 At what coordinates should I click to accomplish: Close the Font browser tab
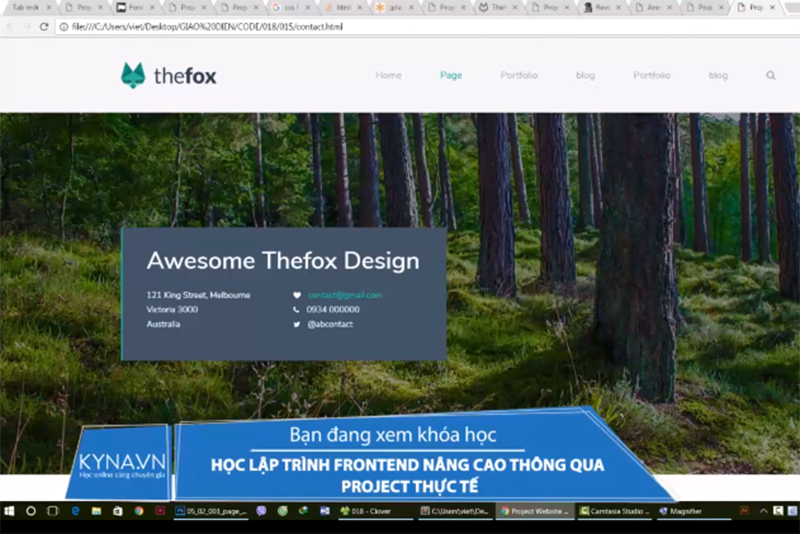tap(152, 7)
